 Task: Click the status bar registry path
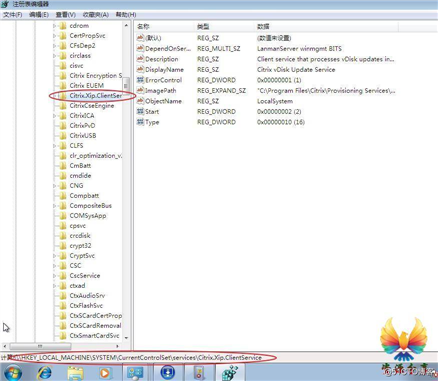(x=131, y=358)
